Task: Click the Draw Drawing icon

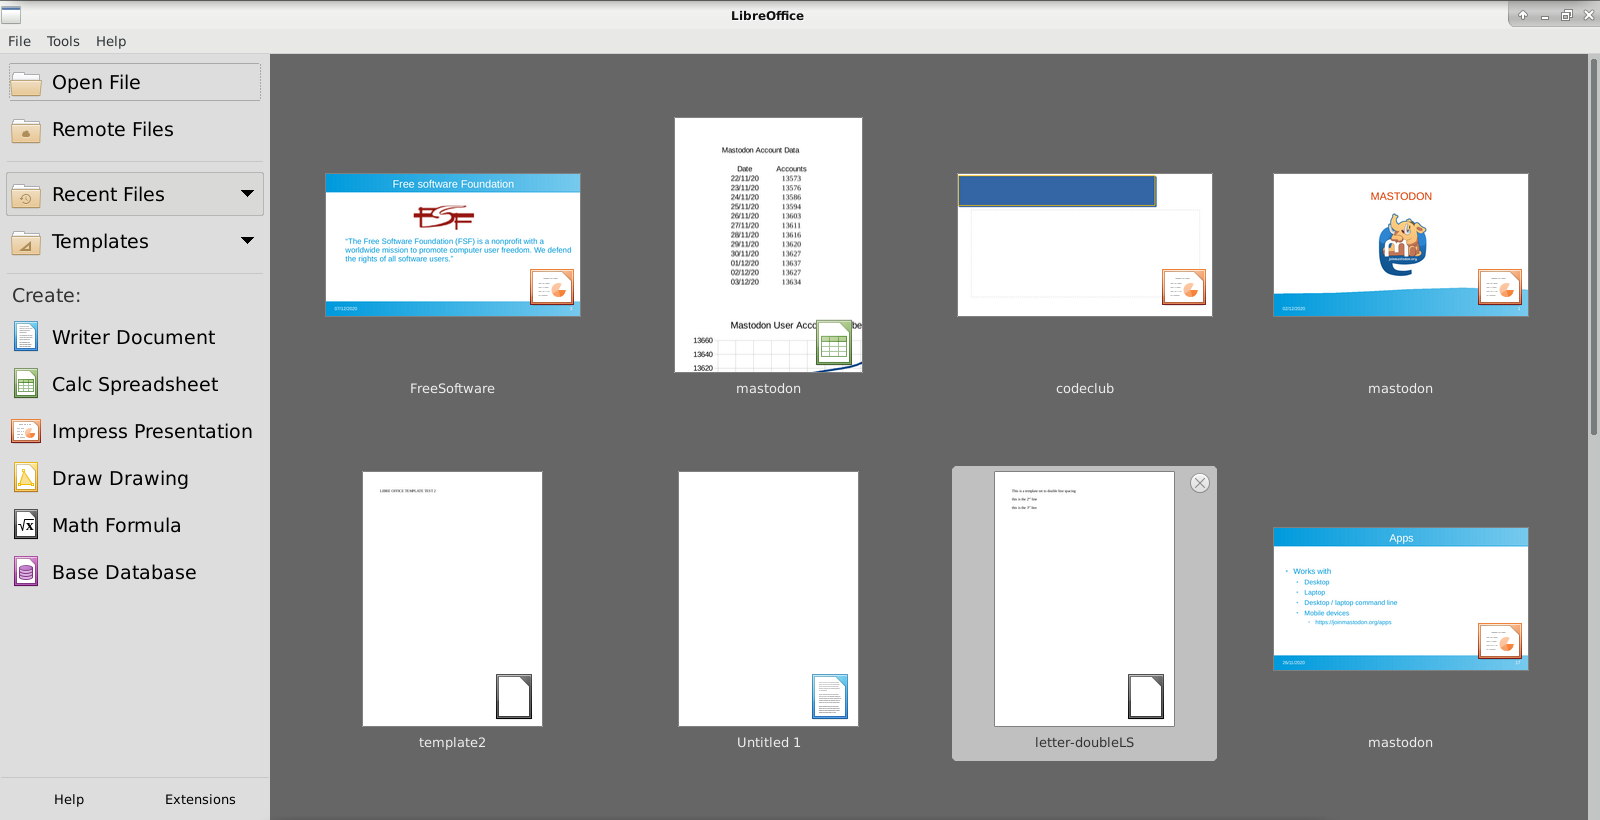Action: [26, 478]
